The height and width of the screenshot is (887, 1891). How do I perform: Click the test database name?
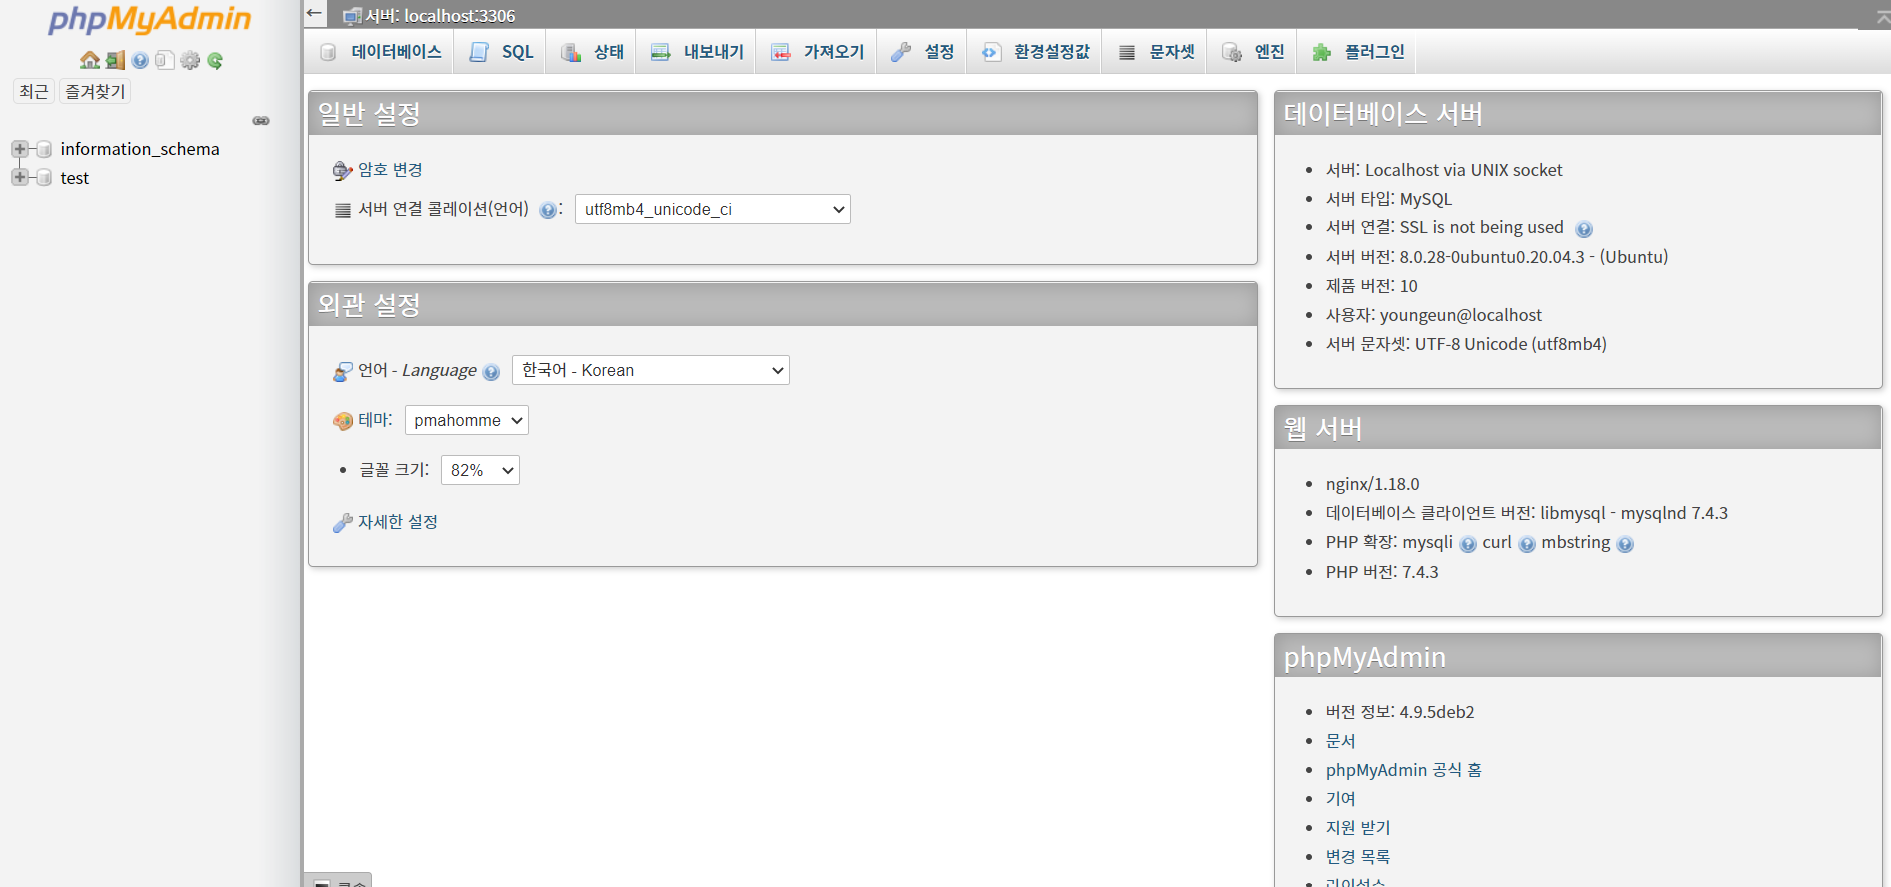coord(75,178)
